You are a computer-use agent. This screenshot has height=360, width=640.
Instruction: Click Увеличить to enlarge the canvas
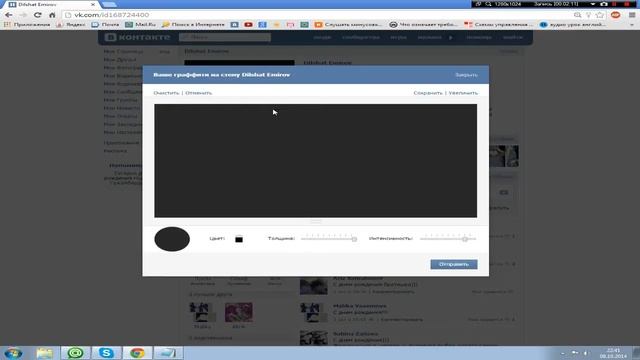click(x=463, y=93)
